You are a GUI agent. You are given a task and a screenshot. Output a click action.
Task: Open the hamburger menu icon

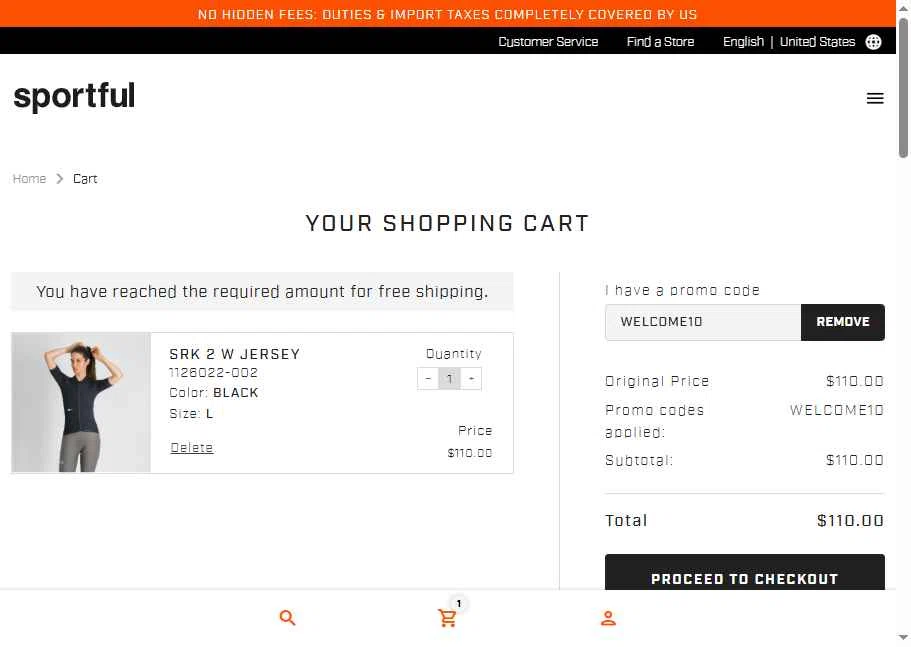pyautogui.click(x=875, y=98)
